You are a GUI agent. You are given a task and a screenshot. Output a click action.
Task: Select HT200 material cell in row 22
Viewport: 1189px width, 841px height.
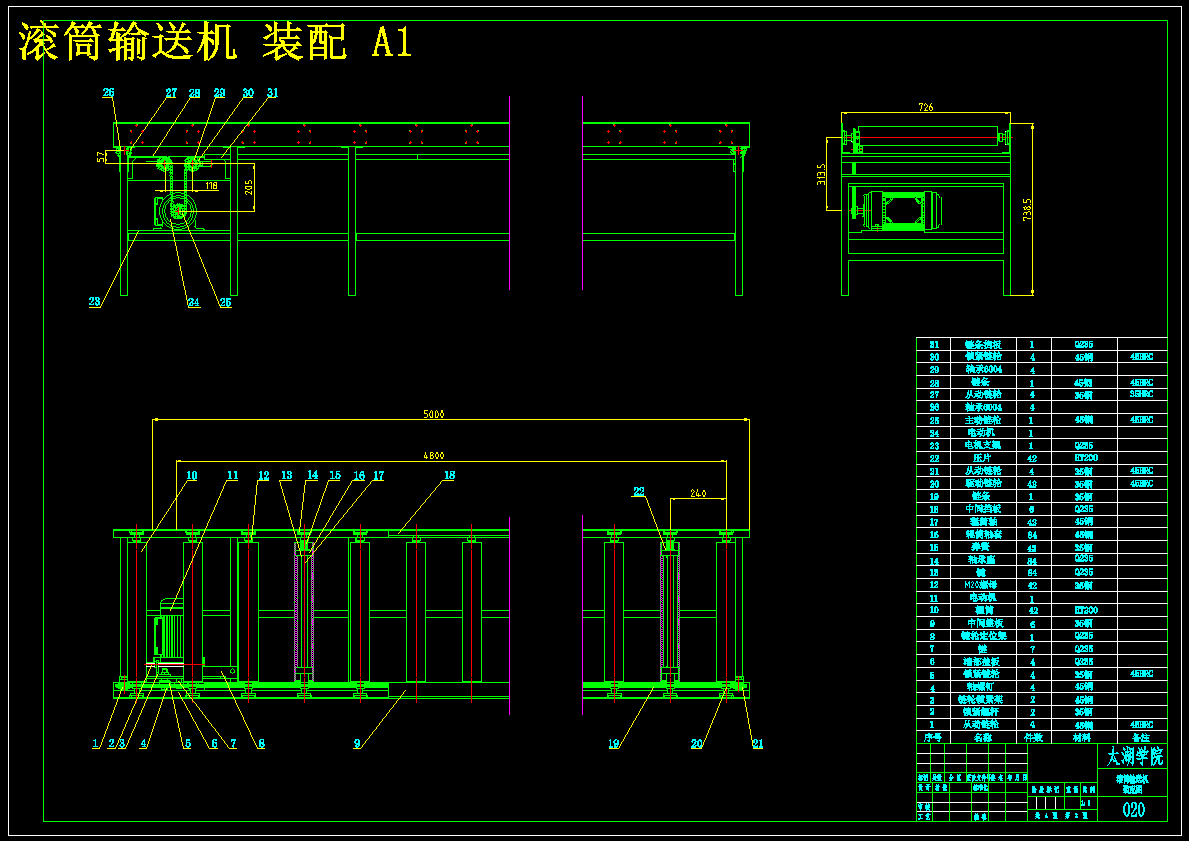[x=1084, y=458]
